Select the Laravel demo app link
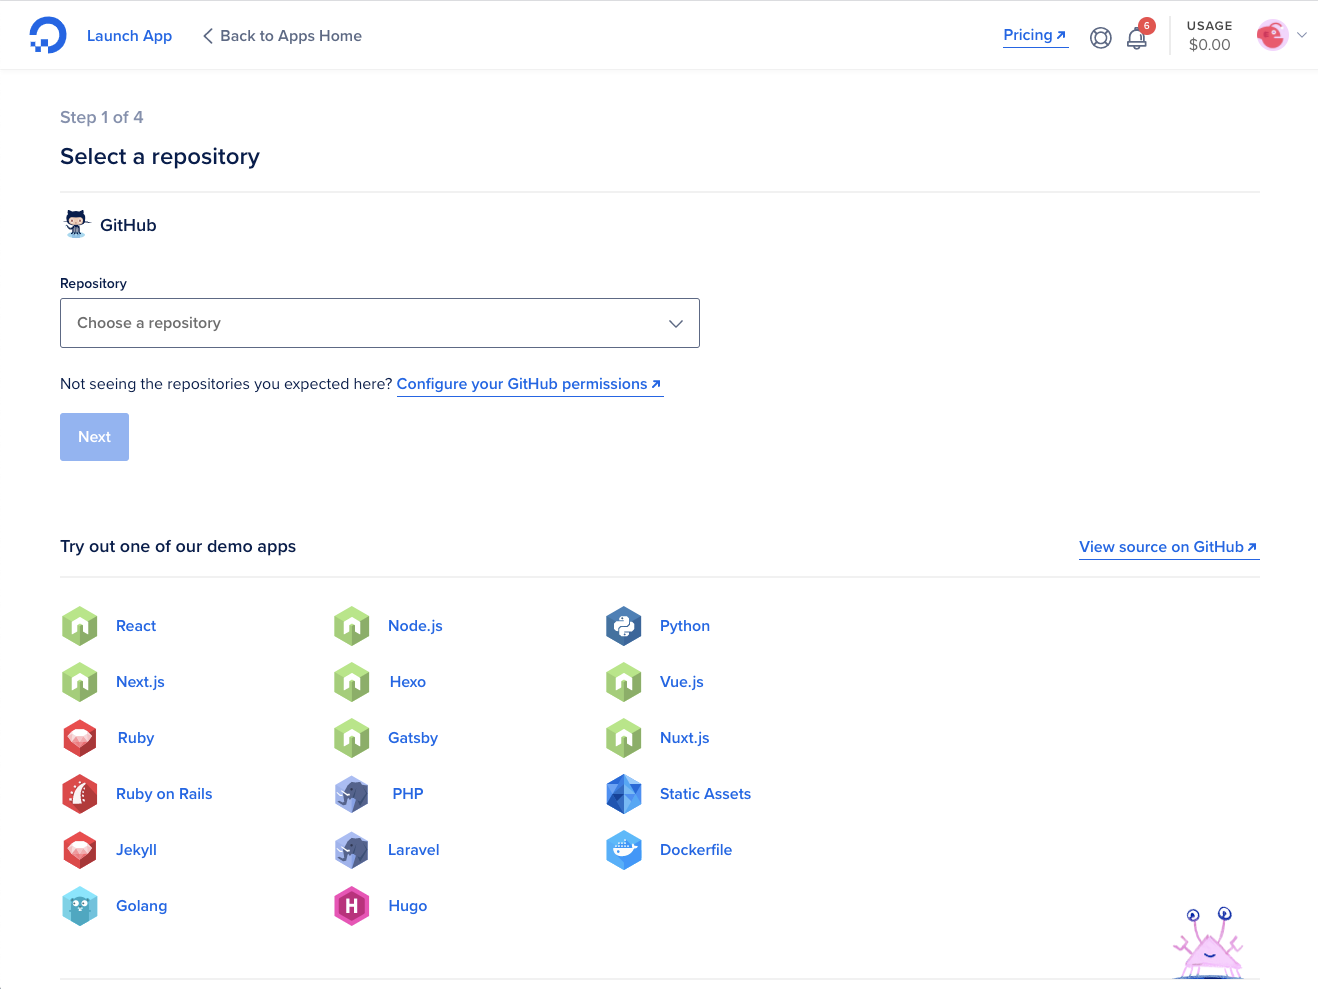Image resolution: width=1318 pixels, height=989 pixels. point(414,850)
